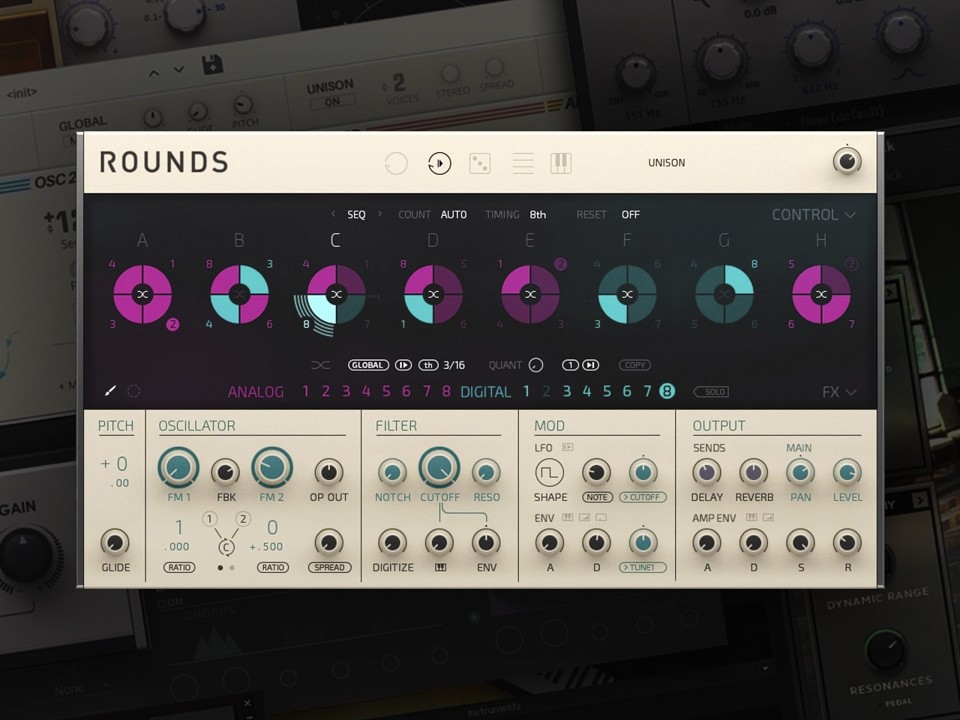Click the QUANT round dial icon
Image resolution: width=960 pixels, height=720 pixels.
536,365
